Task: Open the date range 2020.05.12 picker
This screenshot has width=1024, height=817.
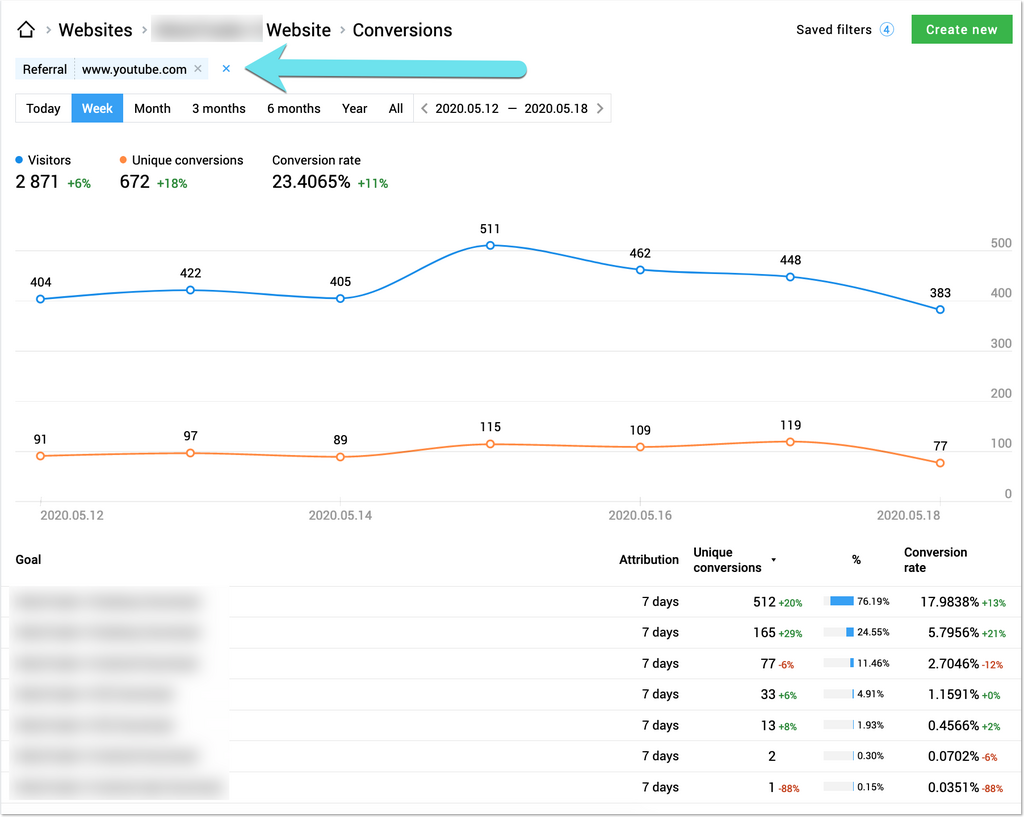Action: pos(467,109)
